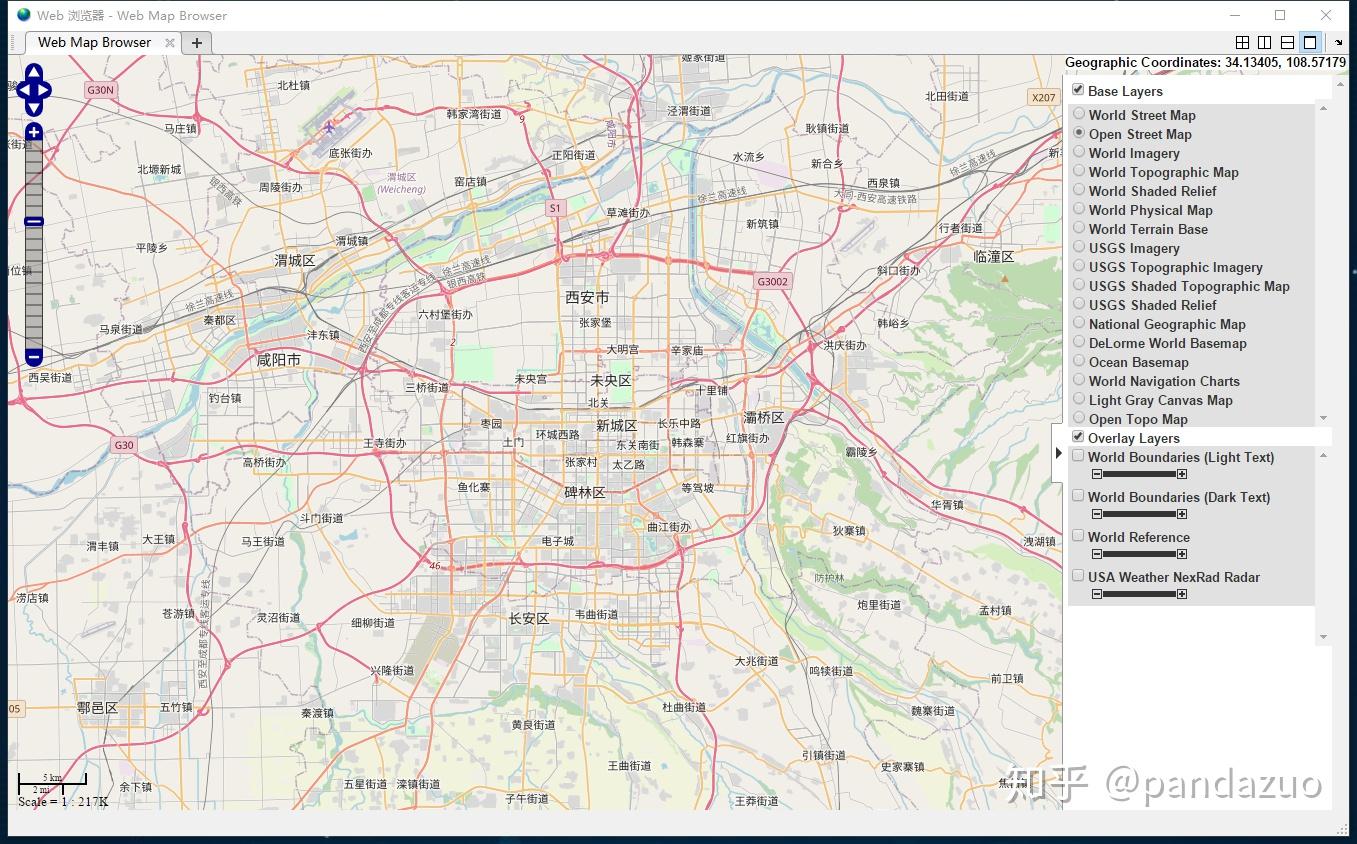The height and width of the screenshot is (844, 1357).
Task: Switch to the Web Map Browser tab
Action: tap(95, 42)
